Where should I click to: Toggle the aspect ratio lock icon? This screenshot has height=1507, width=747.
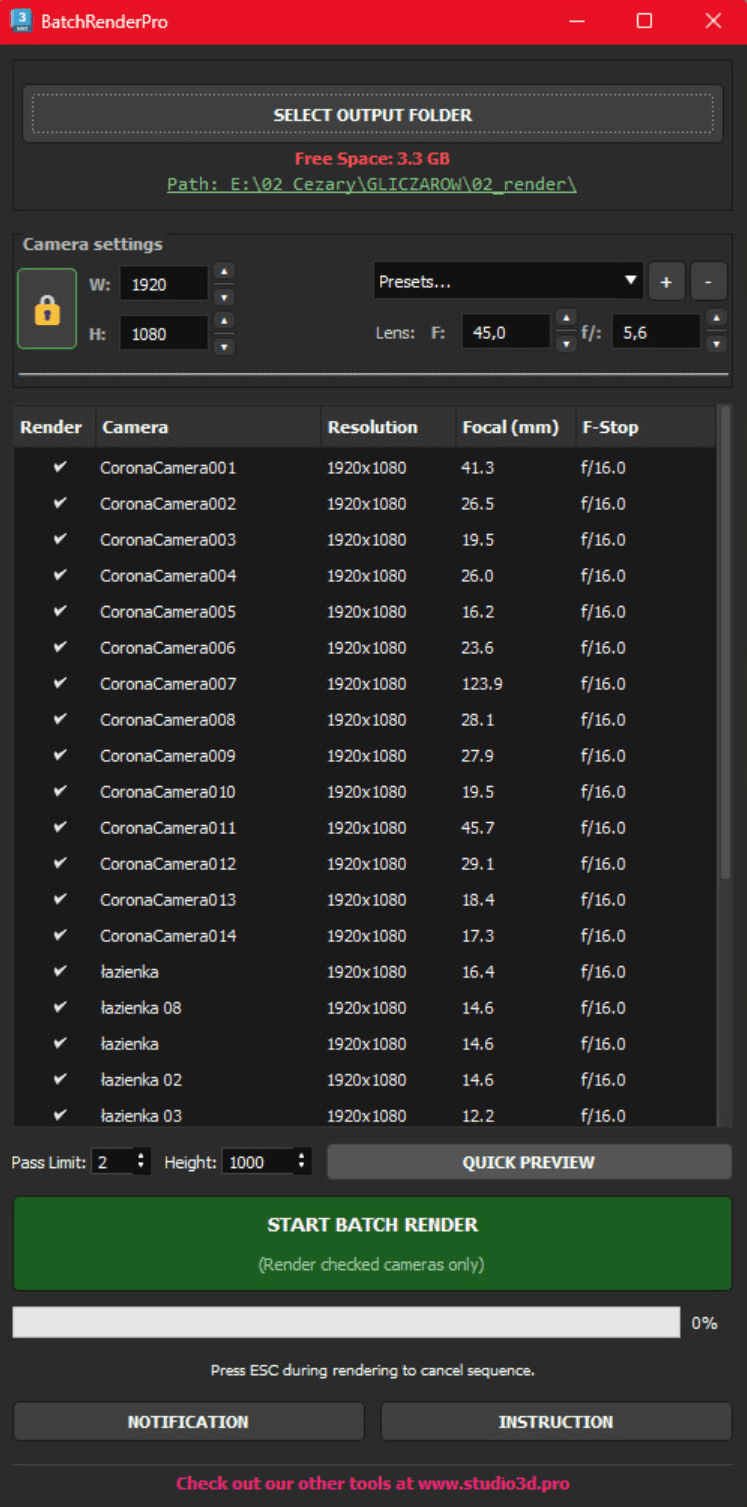click(x=47, y=309)
